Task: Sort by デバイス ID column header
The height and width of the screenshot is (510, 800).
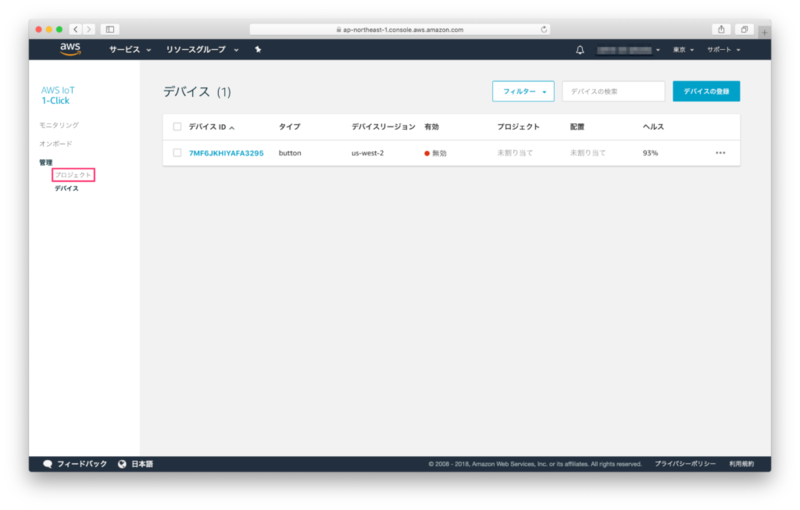Action: point(211,127)
